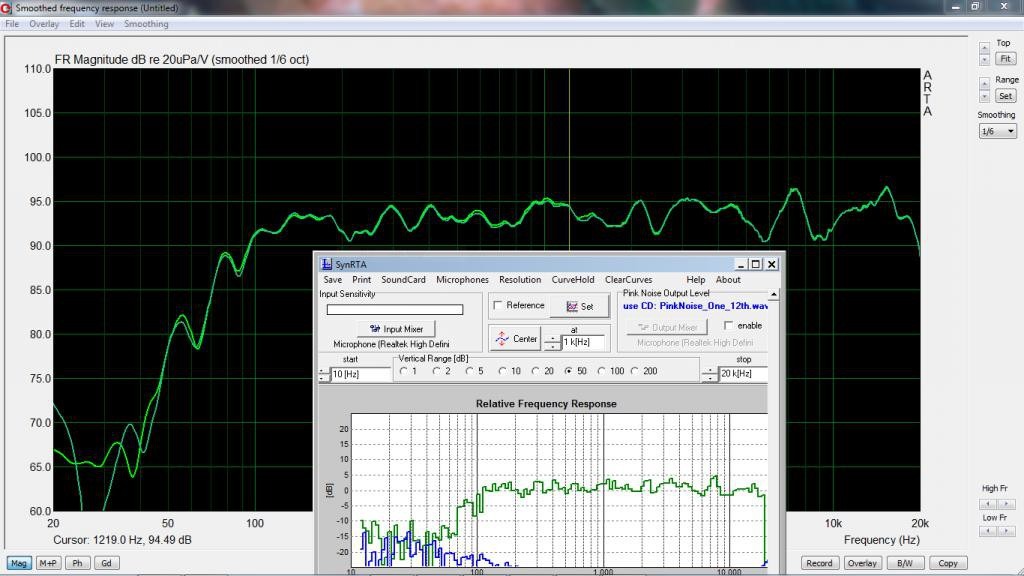Open the SoundCard menu in SynRTA
This screenshot has width=1024, height=576.
click(403, 280)
